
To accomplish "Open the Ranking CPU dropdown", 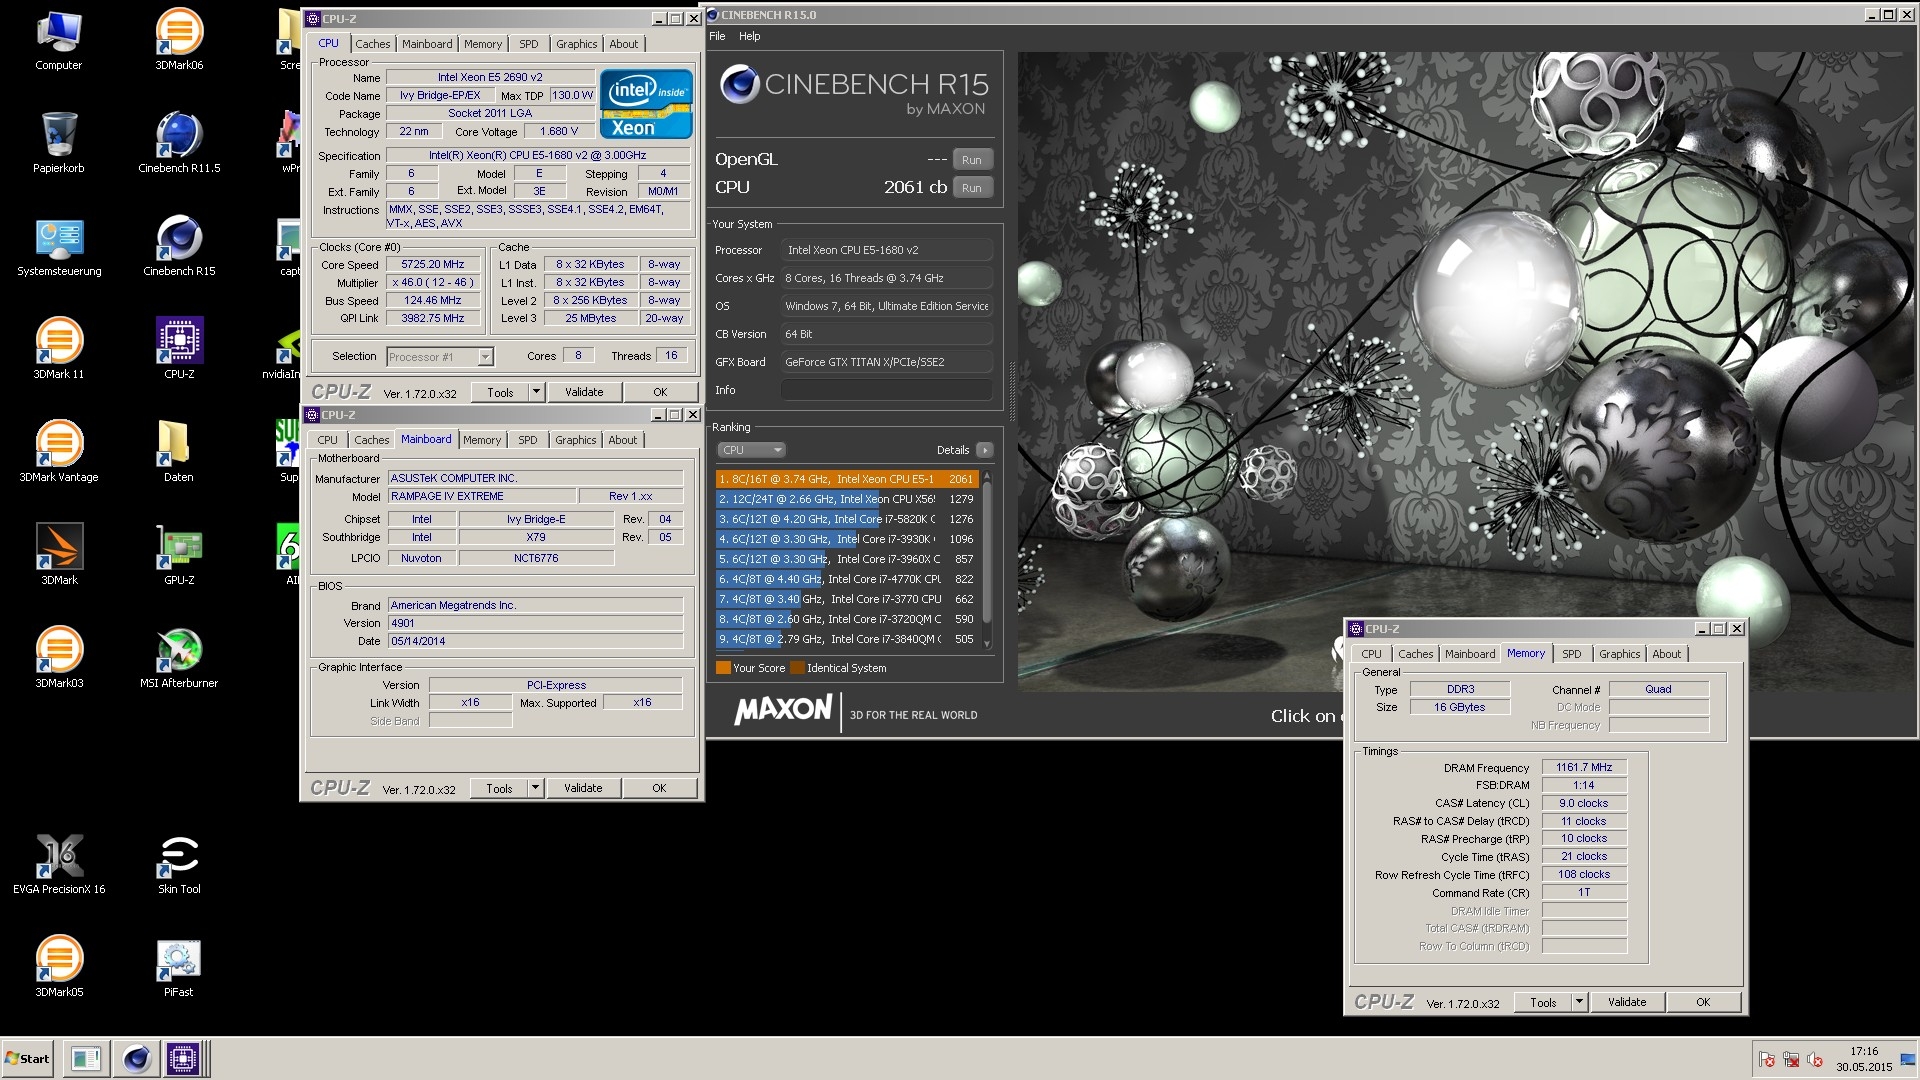I will coord(750,450).
